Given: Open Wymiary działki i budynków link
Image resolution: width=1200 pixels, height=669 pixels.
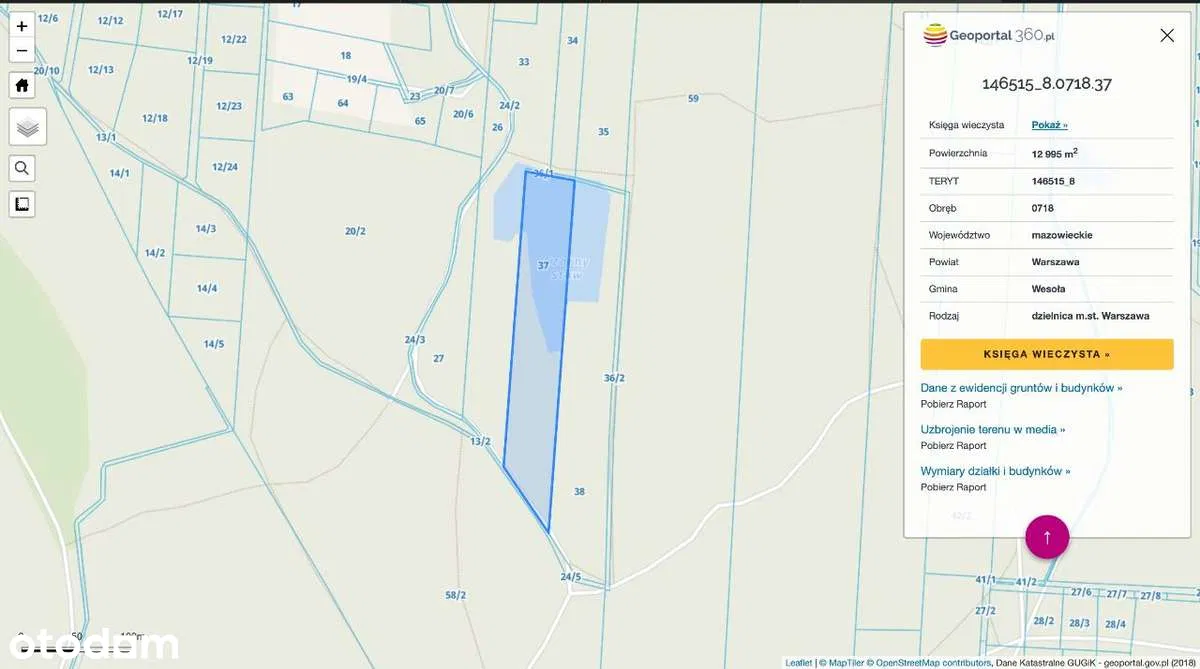Looking at the screenshot, I should pyautogui.click(x=995, y=471).
